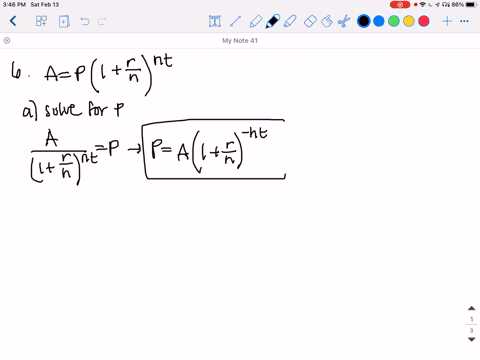Choose the blue ink color
Viewport: 480px width, 360px height.
tap(379, 21)
